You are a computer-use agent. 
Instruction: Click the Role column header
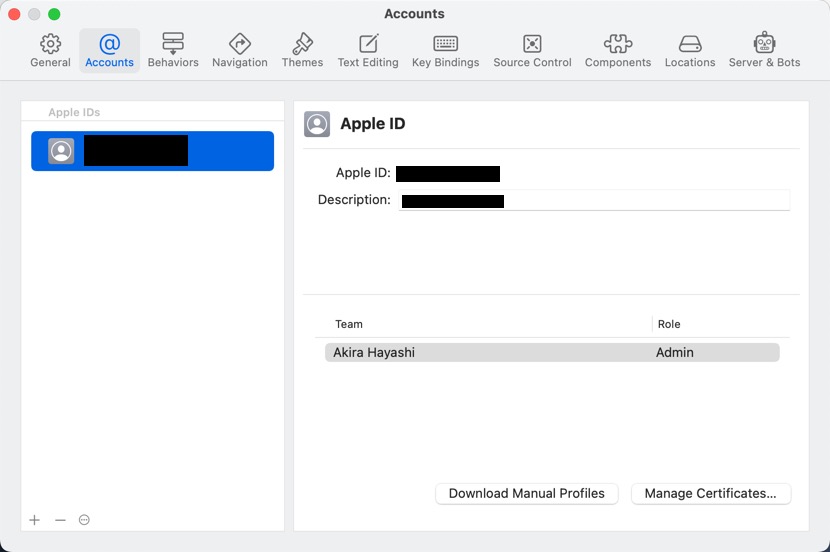pyautogui.click(x=669, y=324)
